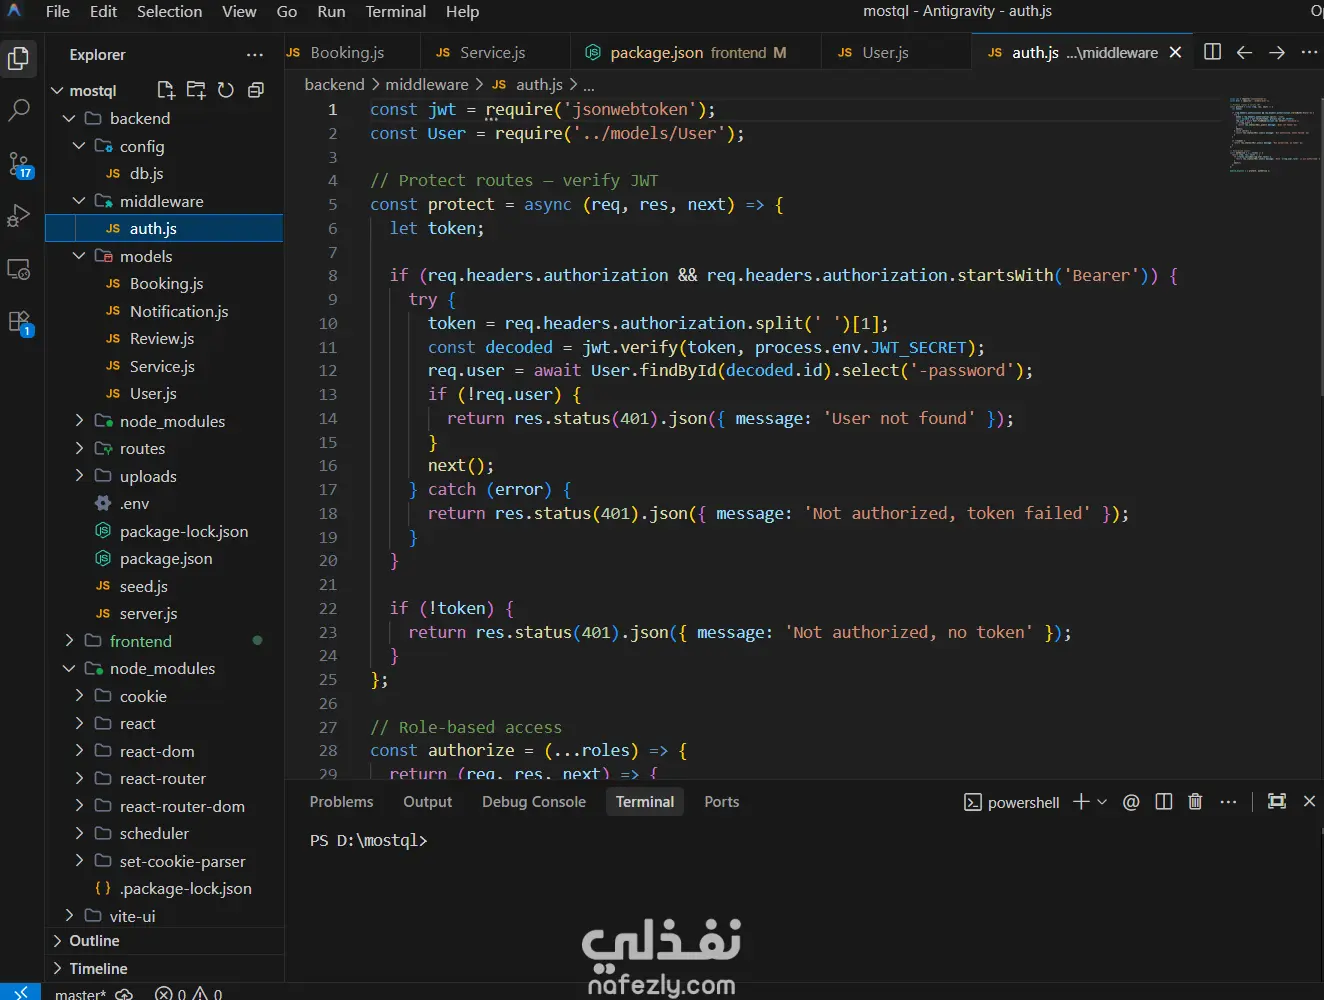Refresh the Explorer file tree
Screen dimensions: 1324x1000
pos(226,90)
